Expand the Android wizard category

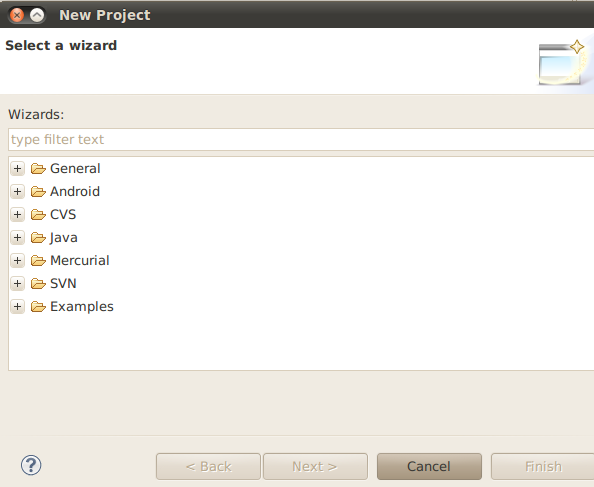17,192
